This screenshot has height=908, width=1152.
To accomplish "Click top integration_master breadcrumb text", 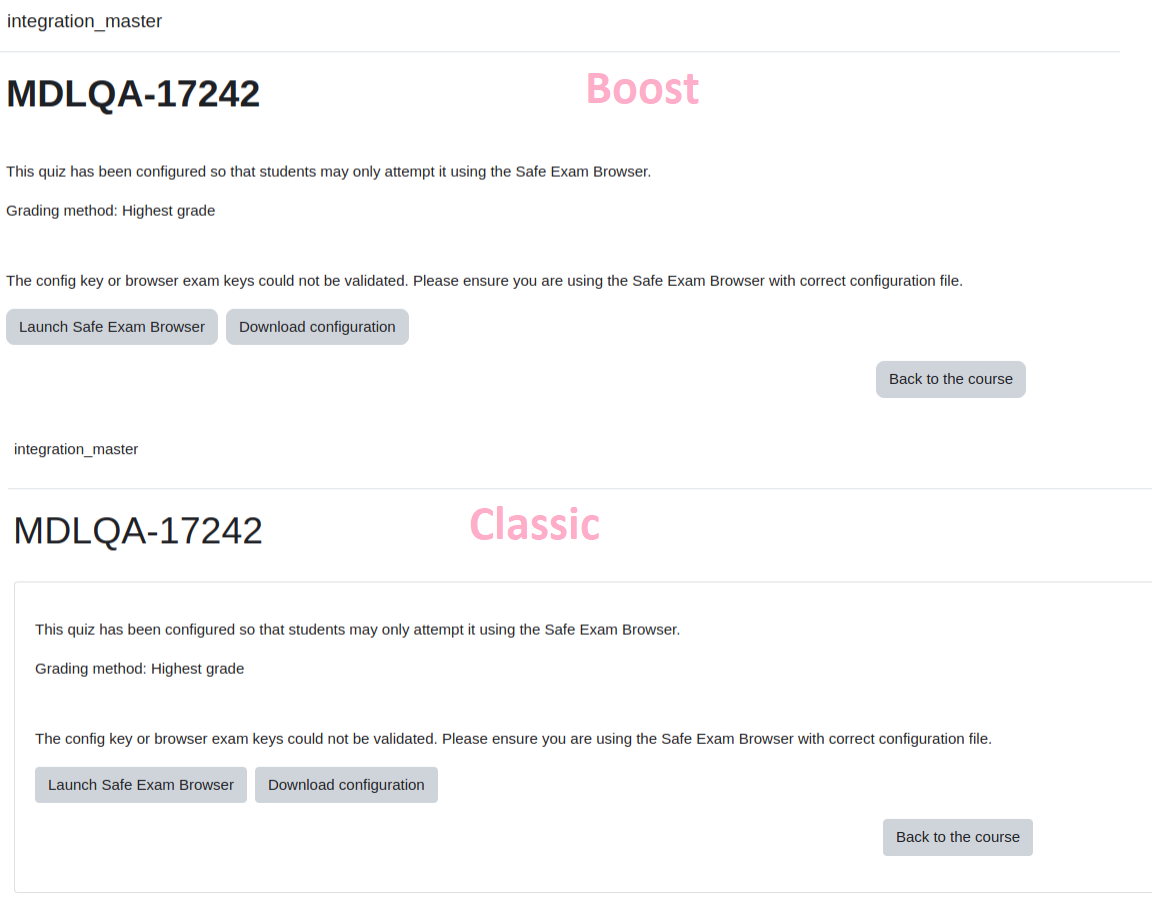I will (84, 21).
